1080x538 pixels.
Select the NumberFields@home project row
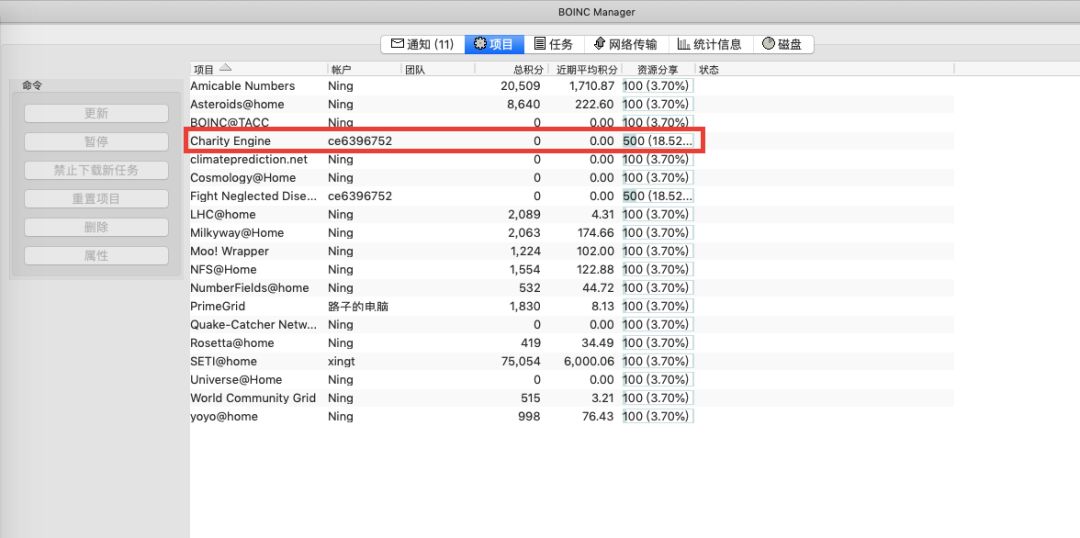(572, 288)
